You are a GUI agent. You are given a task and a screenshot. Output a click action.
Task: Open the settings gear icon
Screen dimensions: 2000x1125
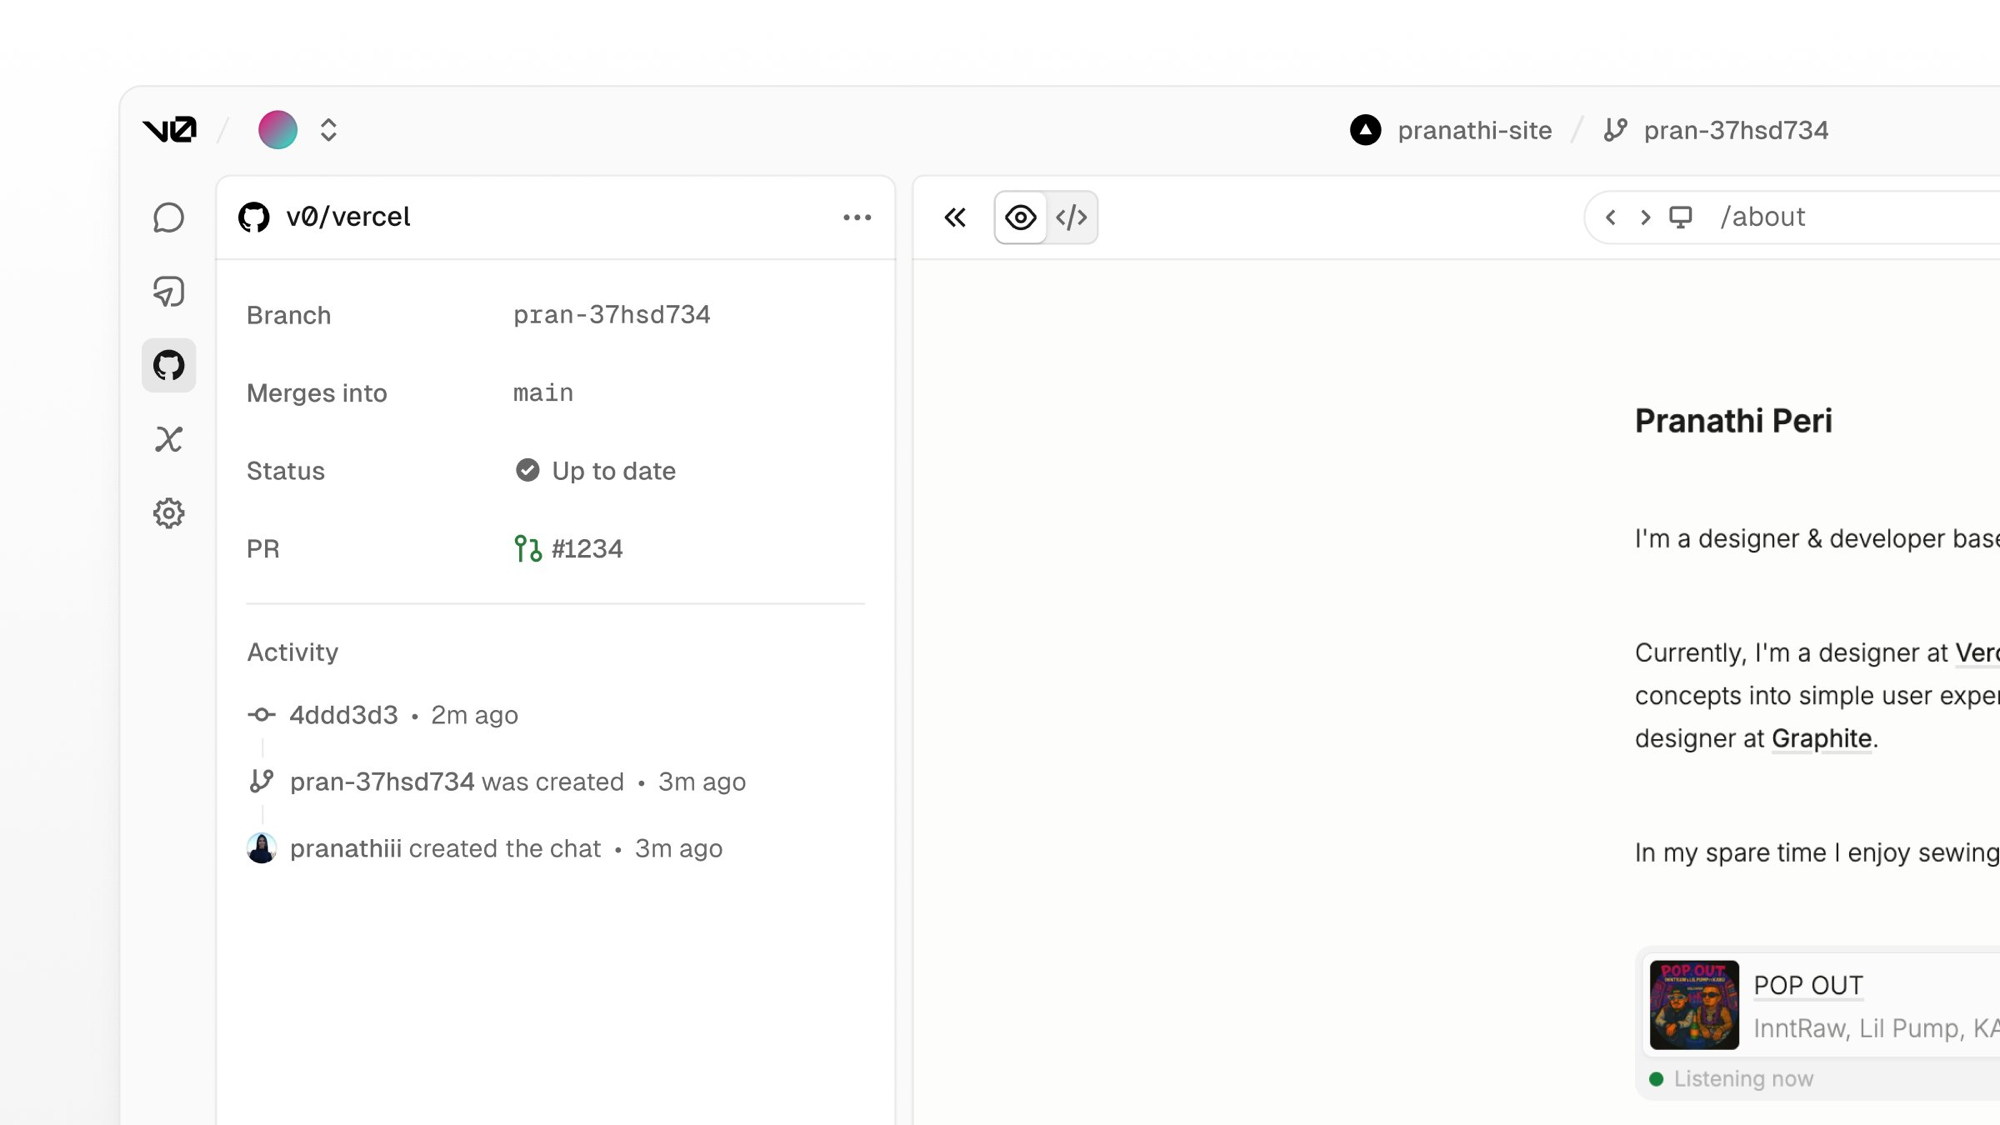point(169,513)
